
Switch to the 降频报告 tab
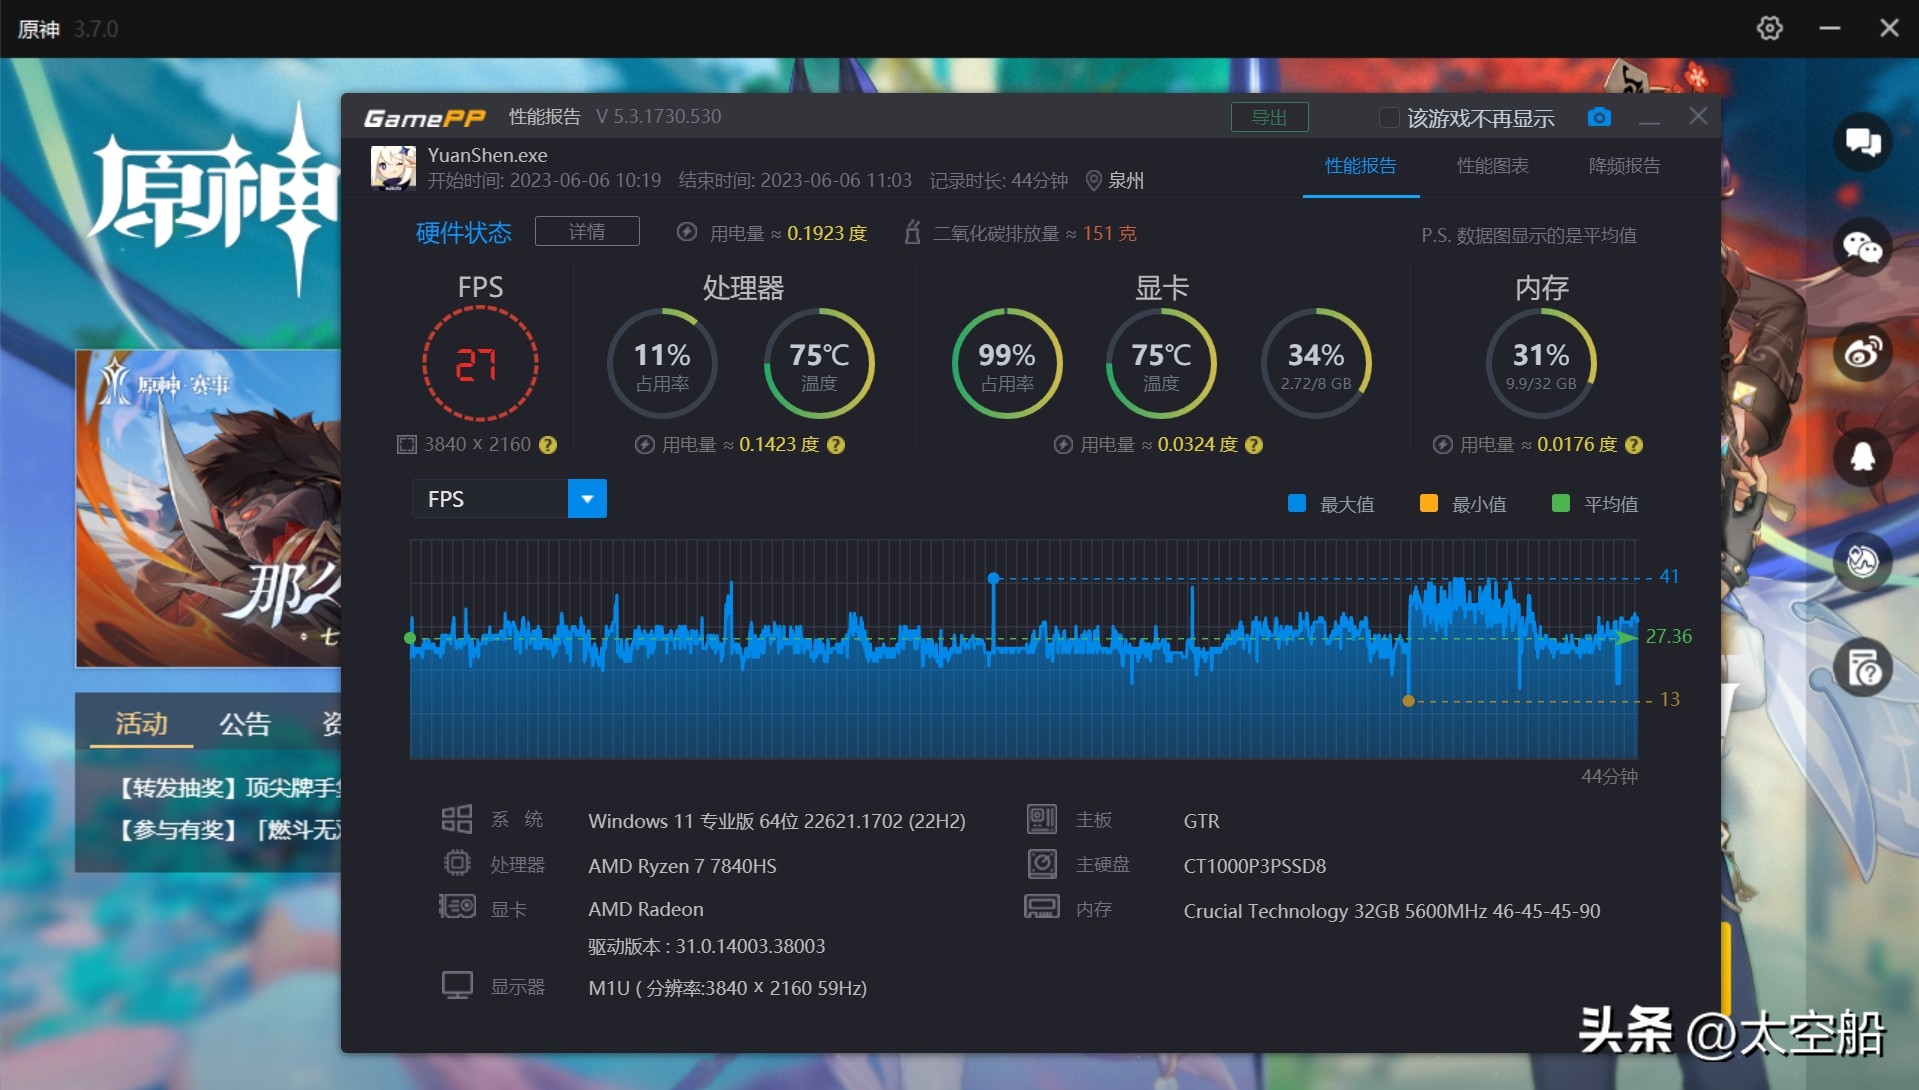pyautogui.click(x=1624, y=166)
